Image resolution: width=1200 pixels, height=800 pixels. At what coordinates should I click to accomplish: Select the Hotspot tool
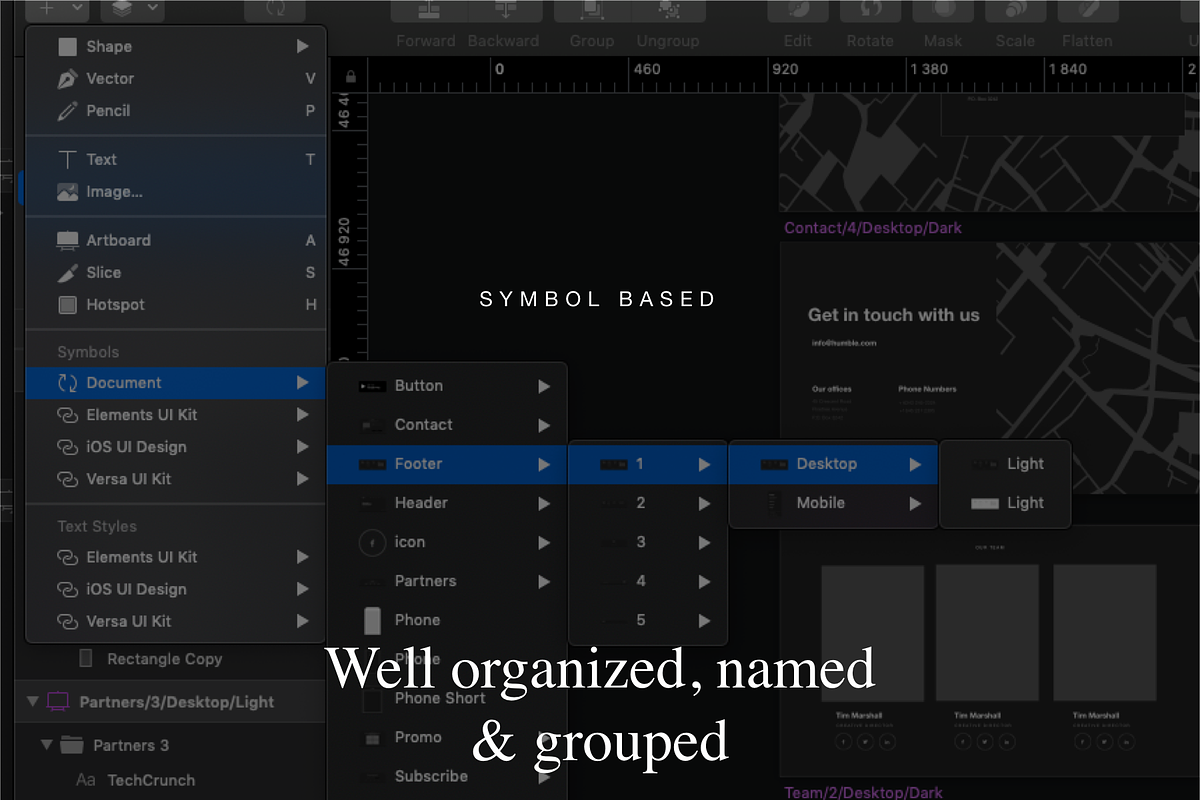tap(176, 304)
